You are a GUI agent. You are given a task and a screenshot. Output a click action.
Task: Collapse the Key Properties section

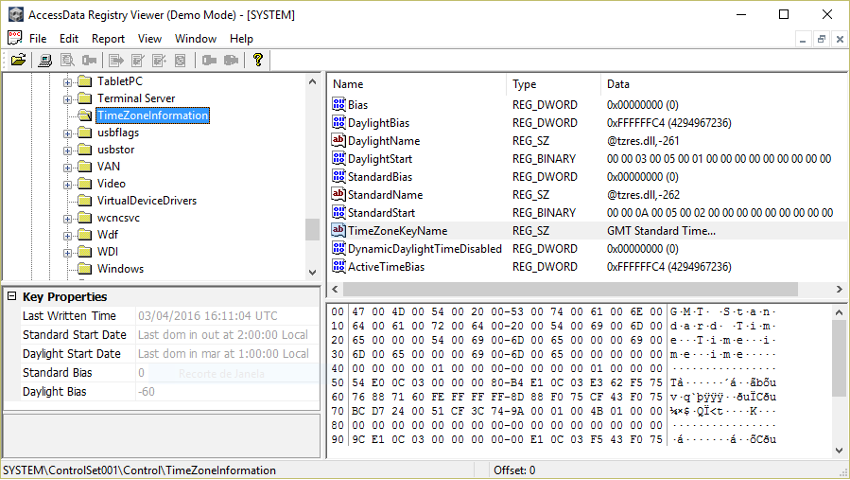pyautogui.click(x=12, y=296)
